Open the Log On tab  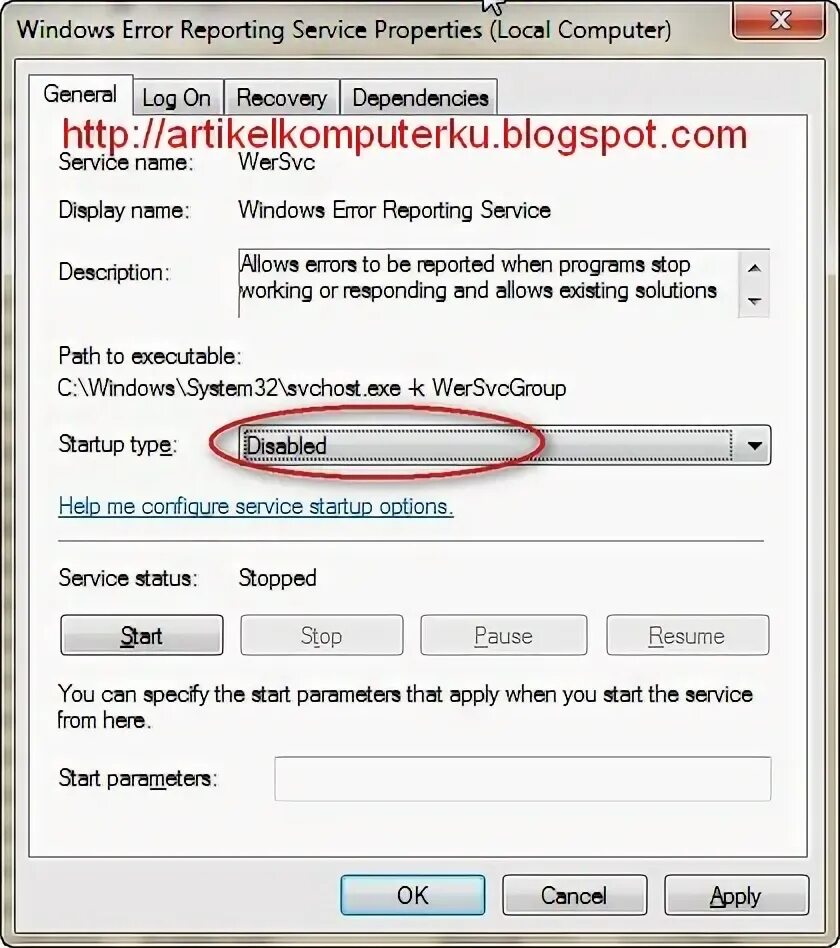(178, 97)
